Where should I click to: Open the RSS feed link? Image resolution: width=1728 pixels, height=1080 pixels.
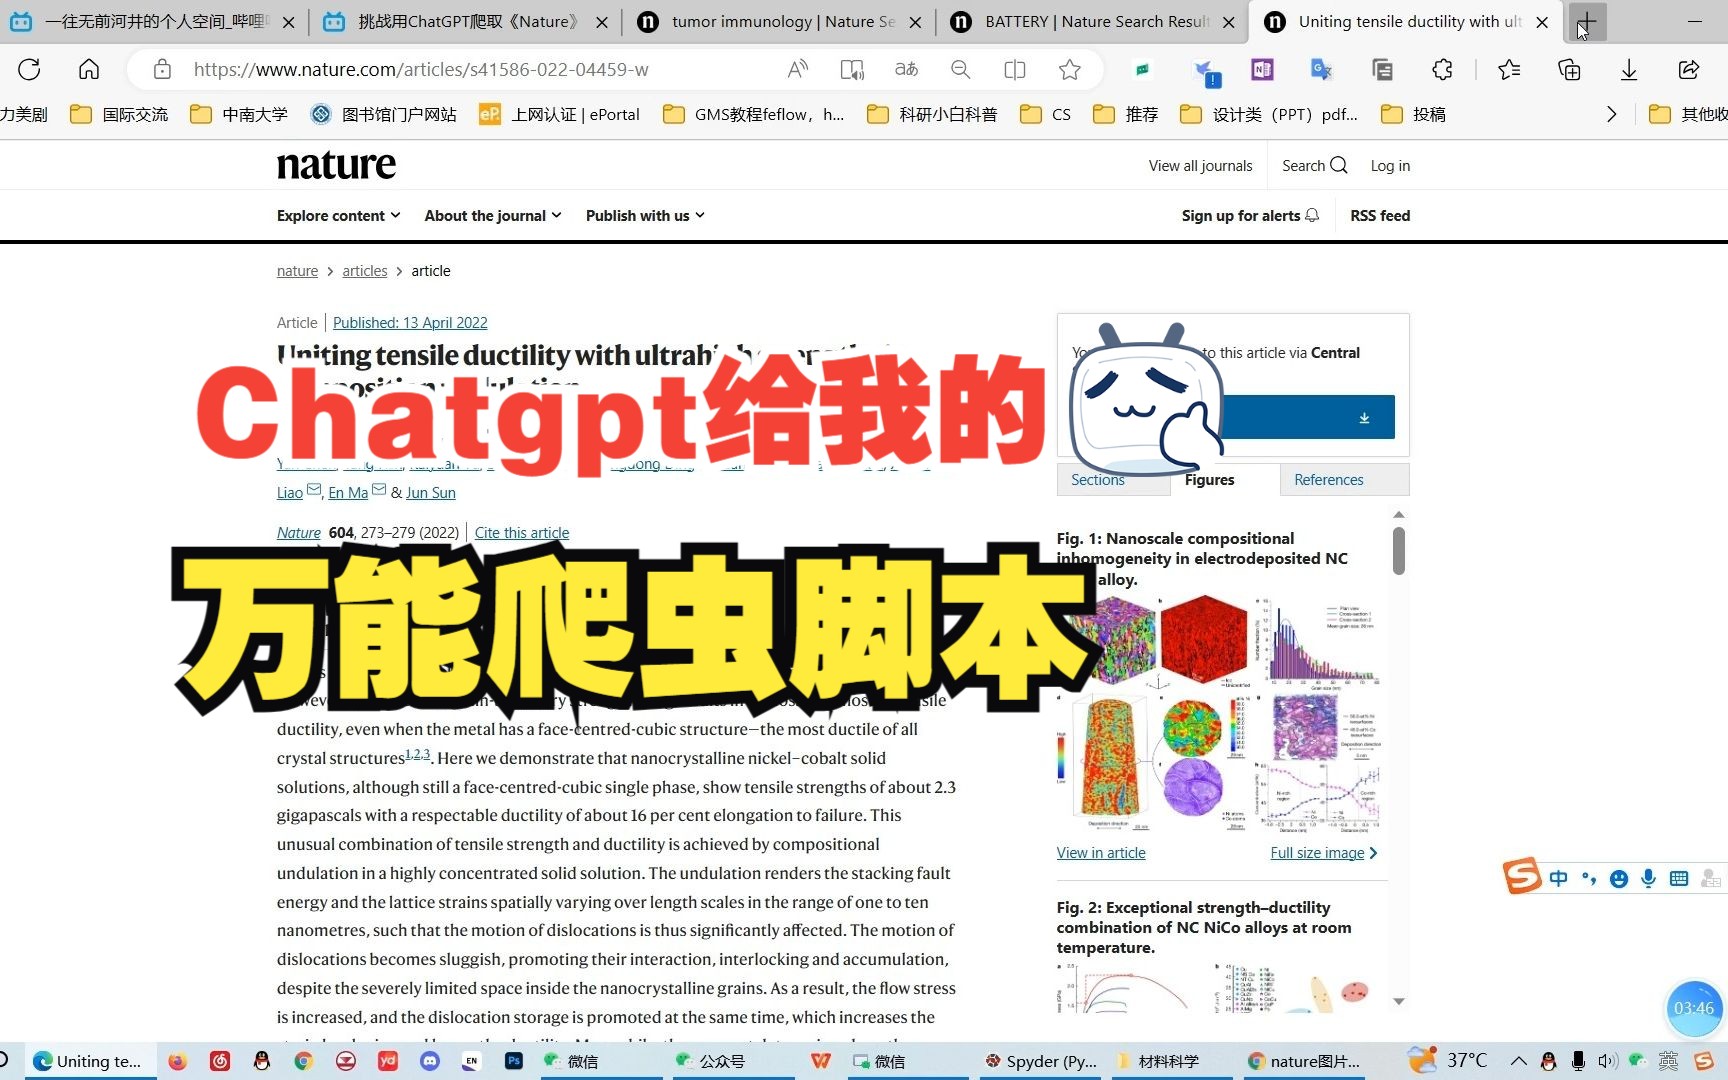coord(1380,215)
